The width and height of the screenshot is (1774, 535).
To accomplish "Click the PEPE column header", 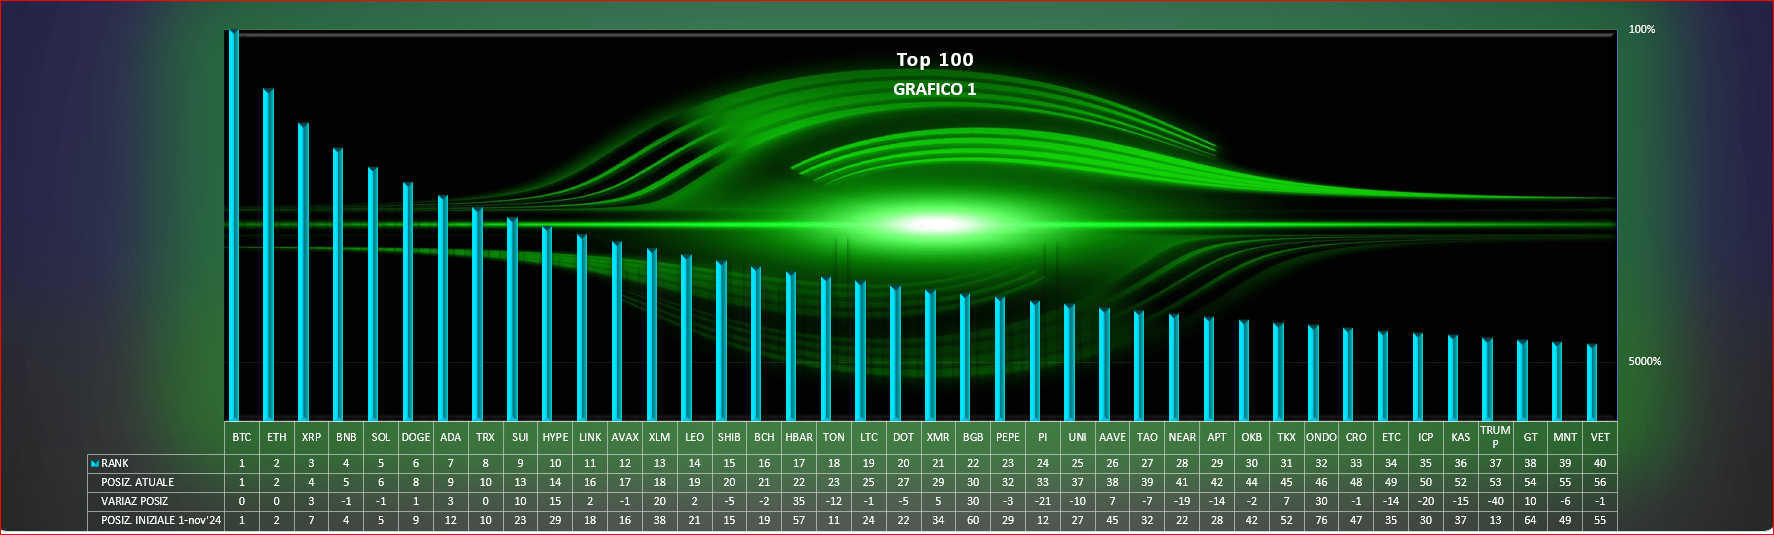I will (1008, 438).
